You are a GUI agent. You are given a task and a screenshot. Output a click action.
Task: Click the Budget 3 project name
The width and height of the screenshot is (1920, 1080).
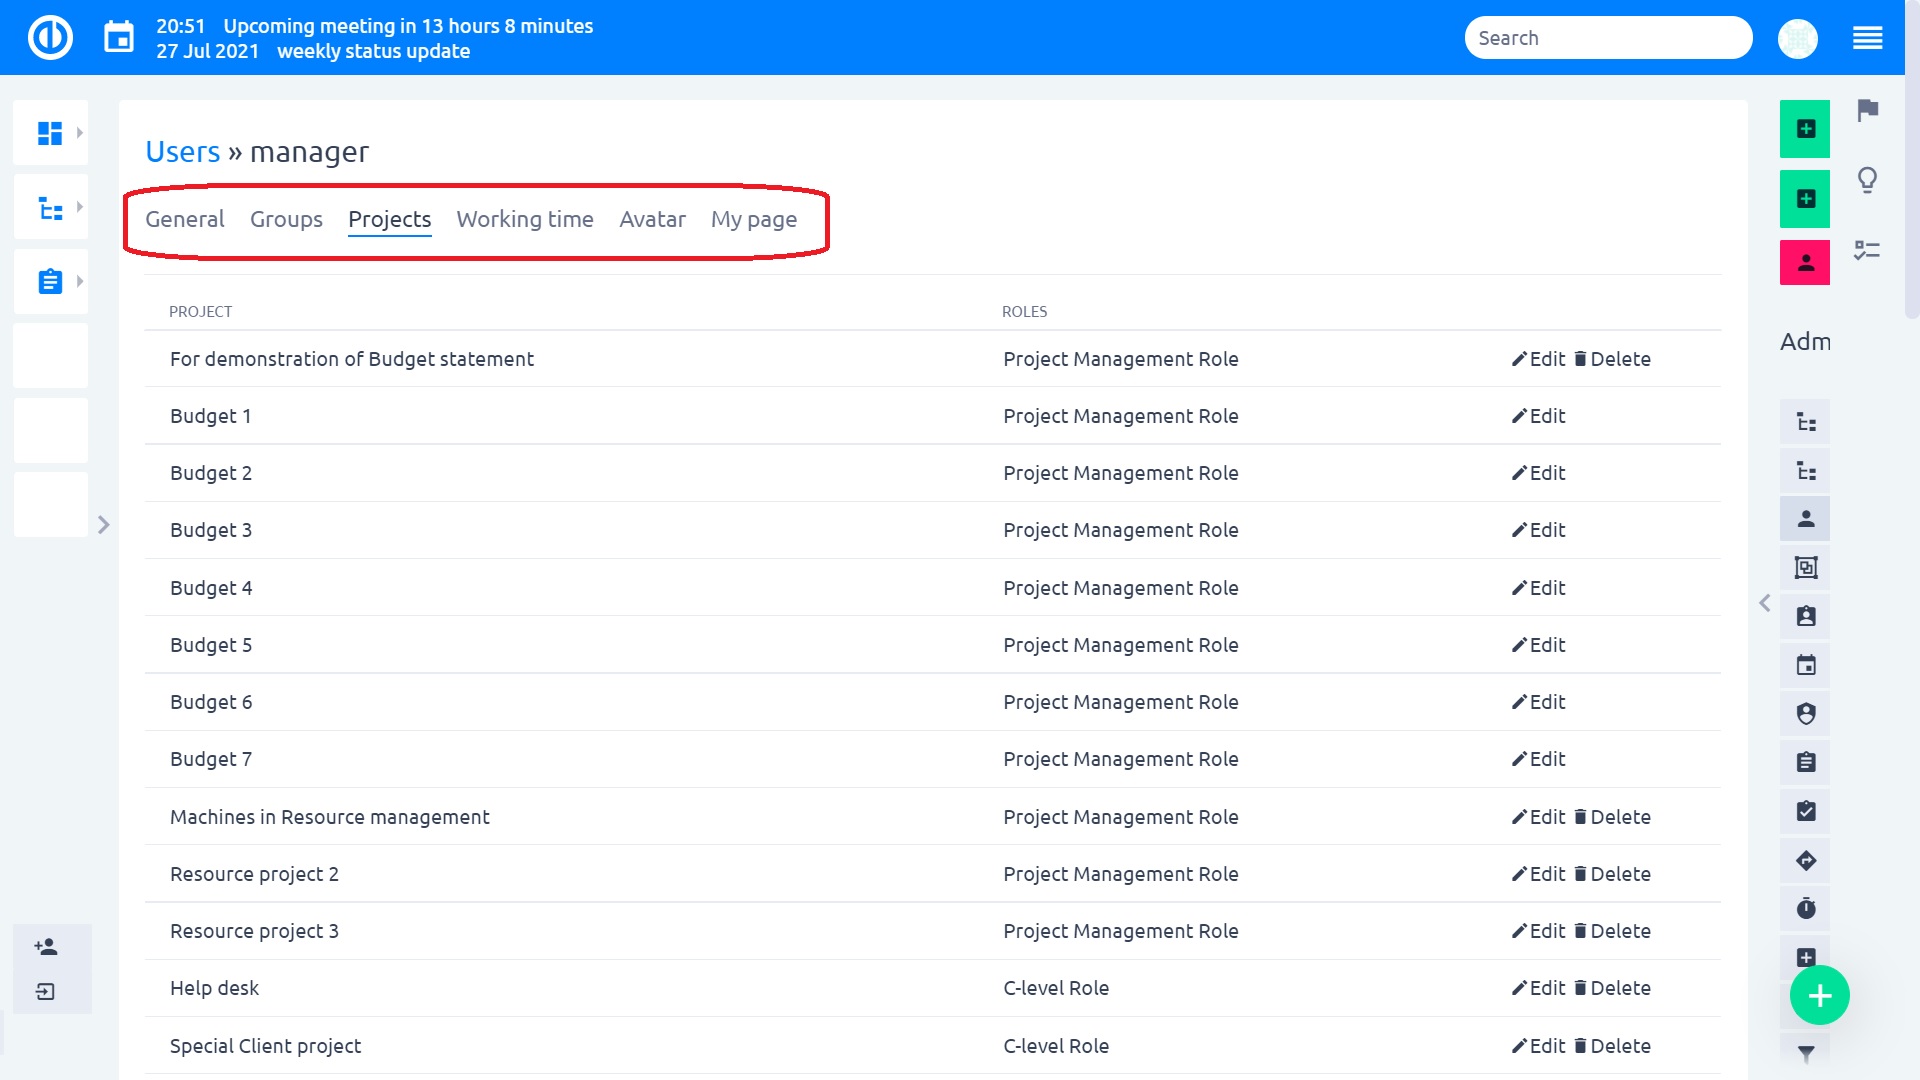pos(210,530)
